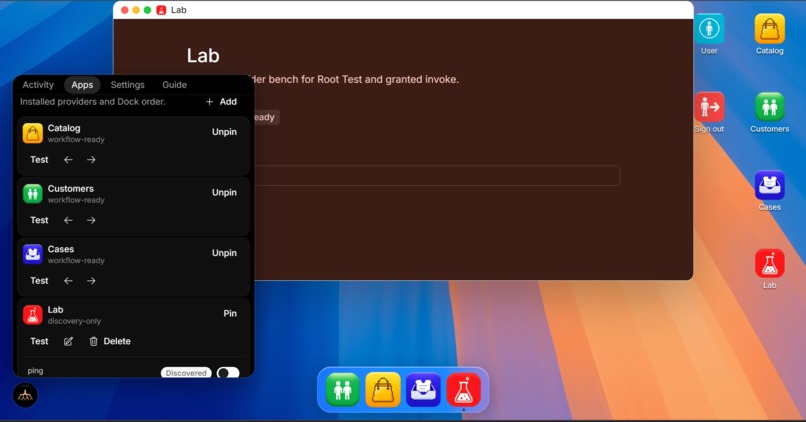Open the Lab desktop icon
This screenshot has width=806, height=422.
(770, 263)
